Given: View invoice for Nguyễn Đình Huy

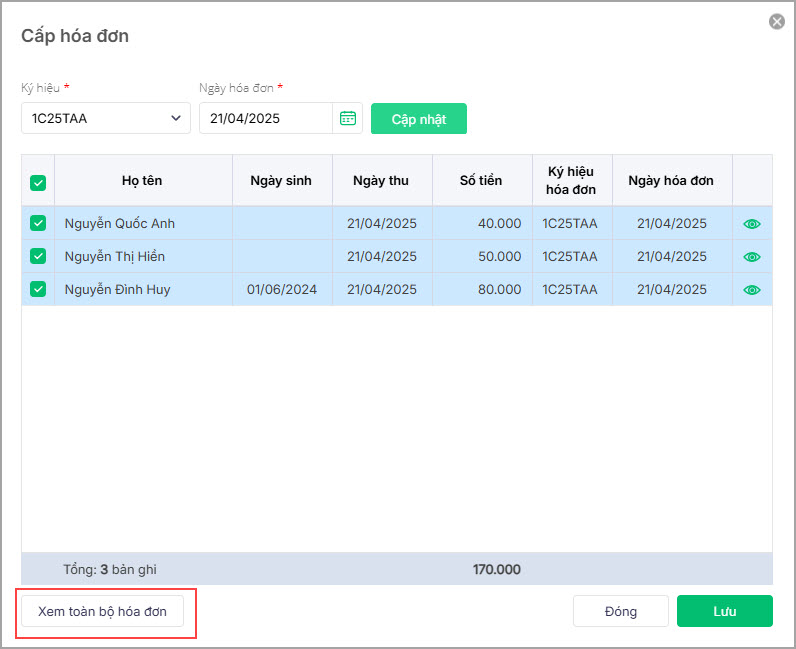Looking at the screenshot, I should [752, 289].
